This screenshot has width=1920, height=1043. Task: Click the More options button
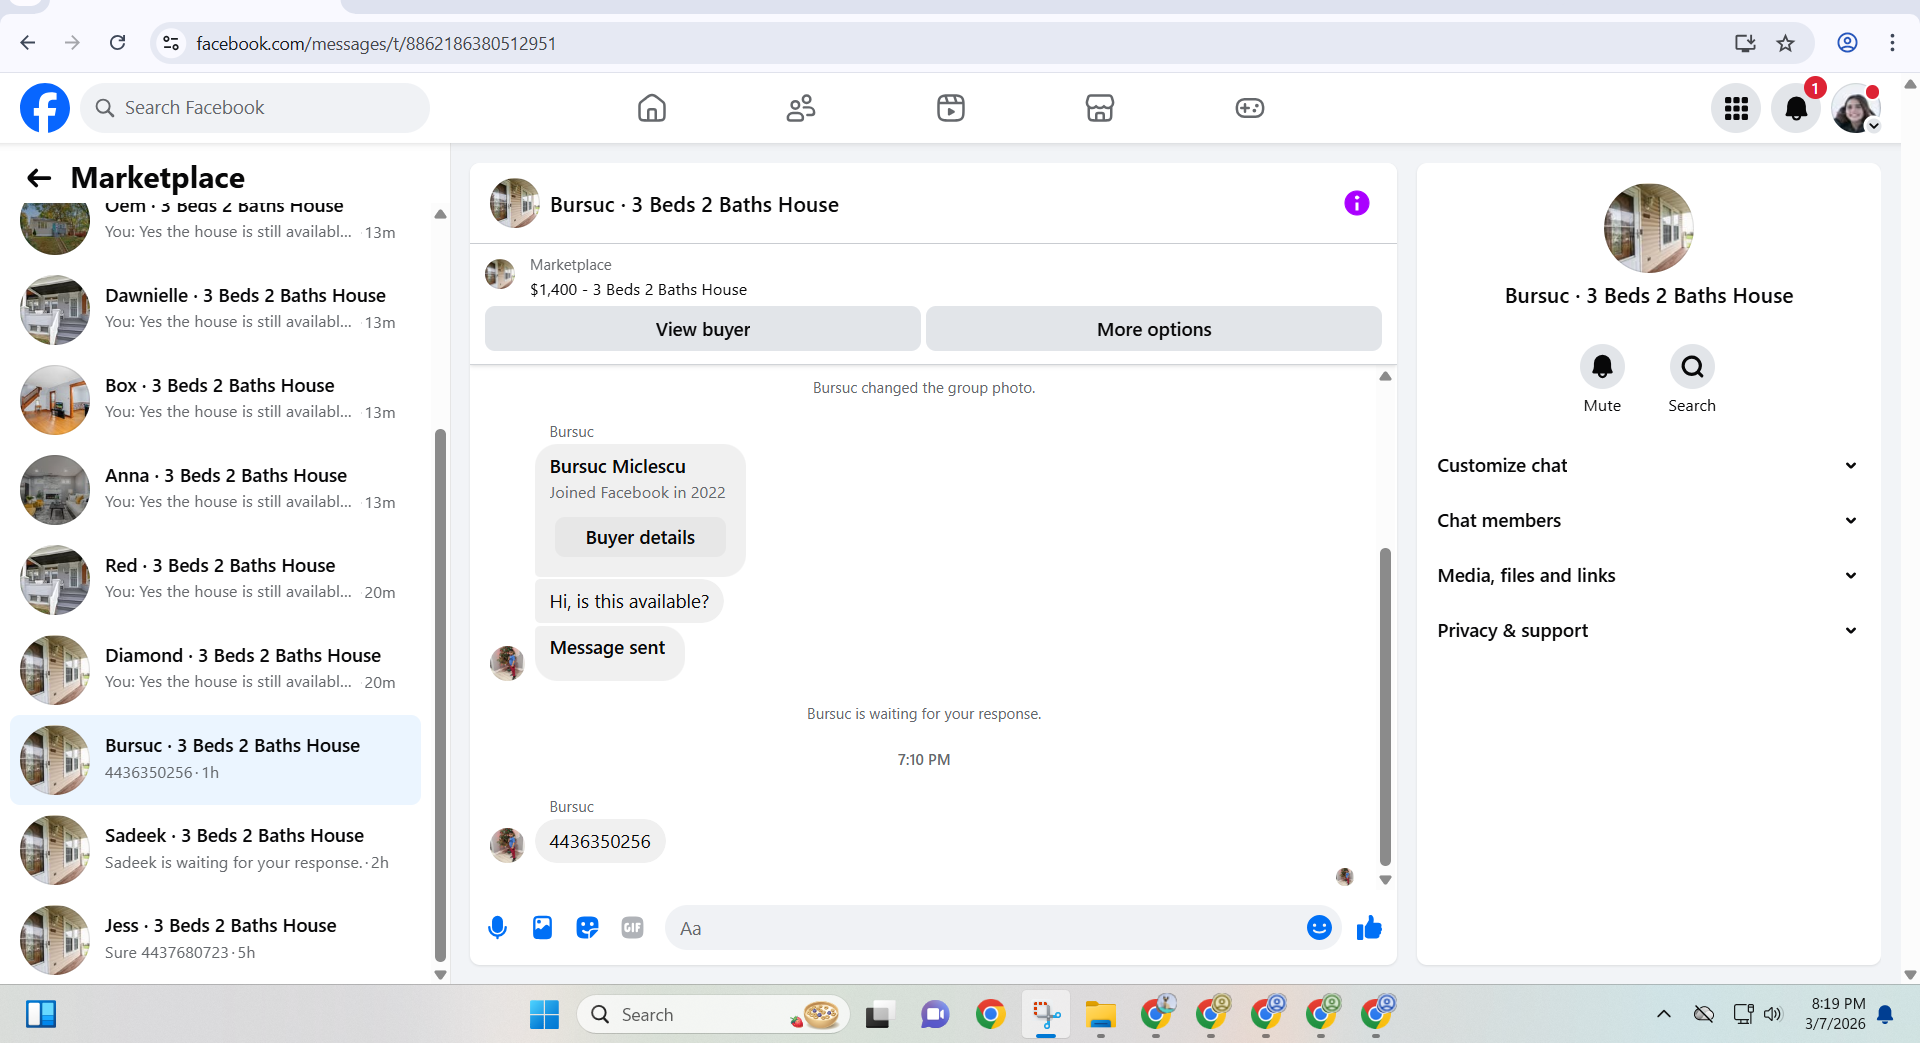click(1153, 329)
